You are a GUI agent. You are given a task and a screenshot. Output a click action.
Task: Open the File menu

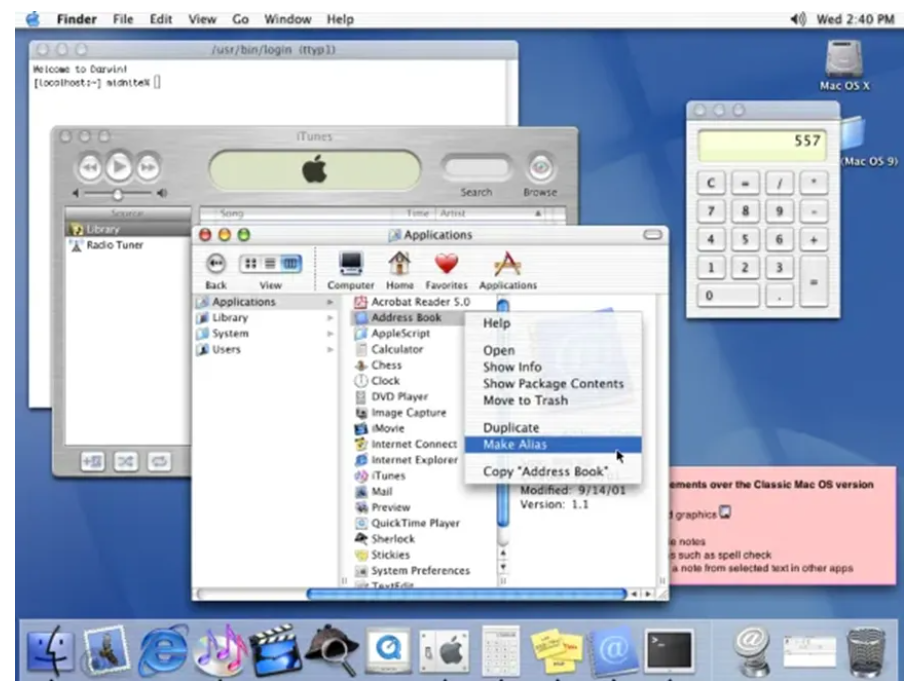[x=123, y=19]
